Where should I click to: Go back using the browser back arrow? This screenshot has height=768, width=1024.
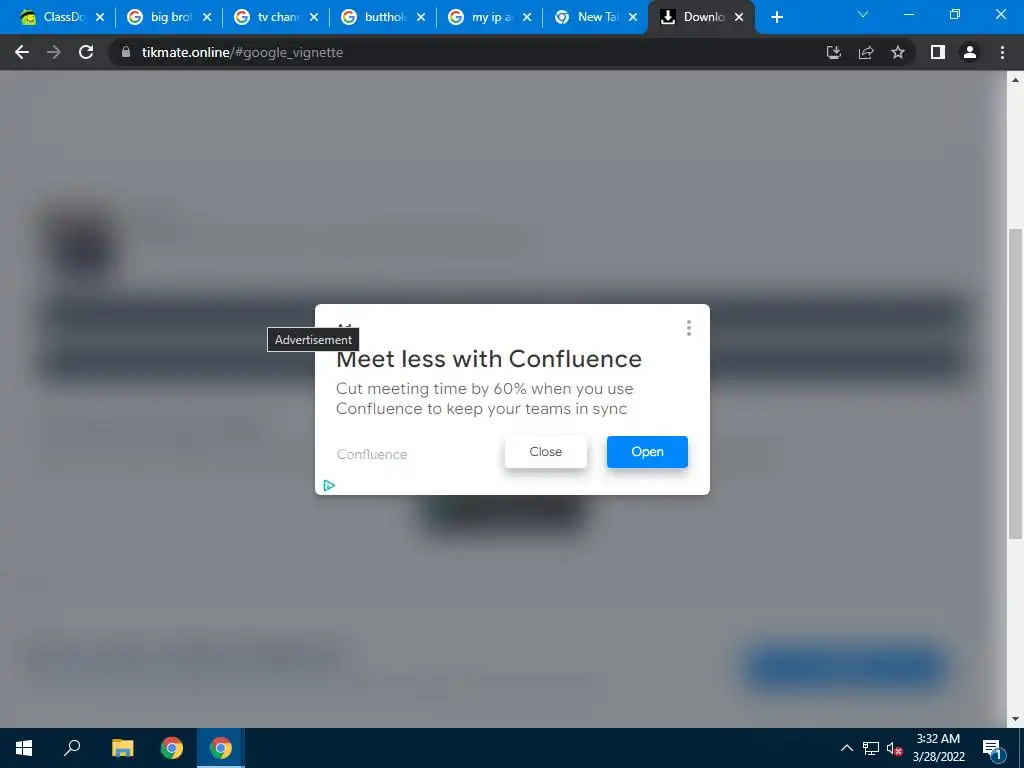coord(22,52)
